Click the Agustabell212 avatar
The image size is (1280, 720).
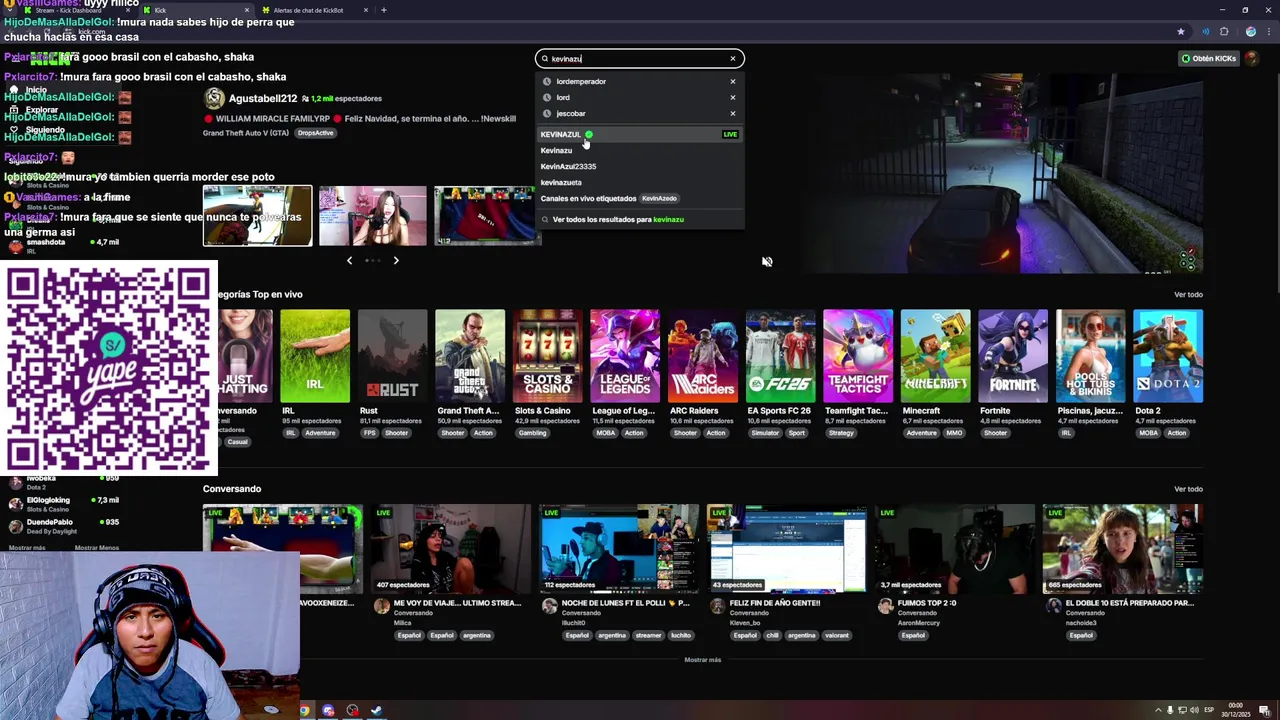(214, 98)
